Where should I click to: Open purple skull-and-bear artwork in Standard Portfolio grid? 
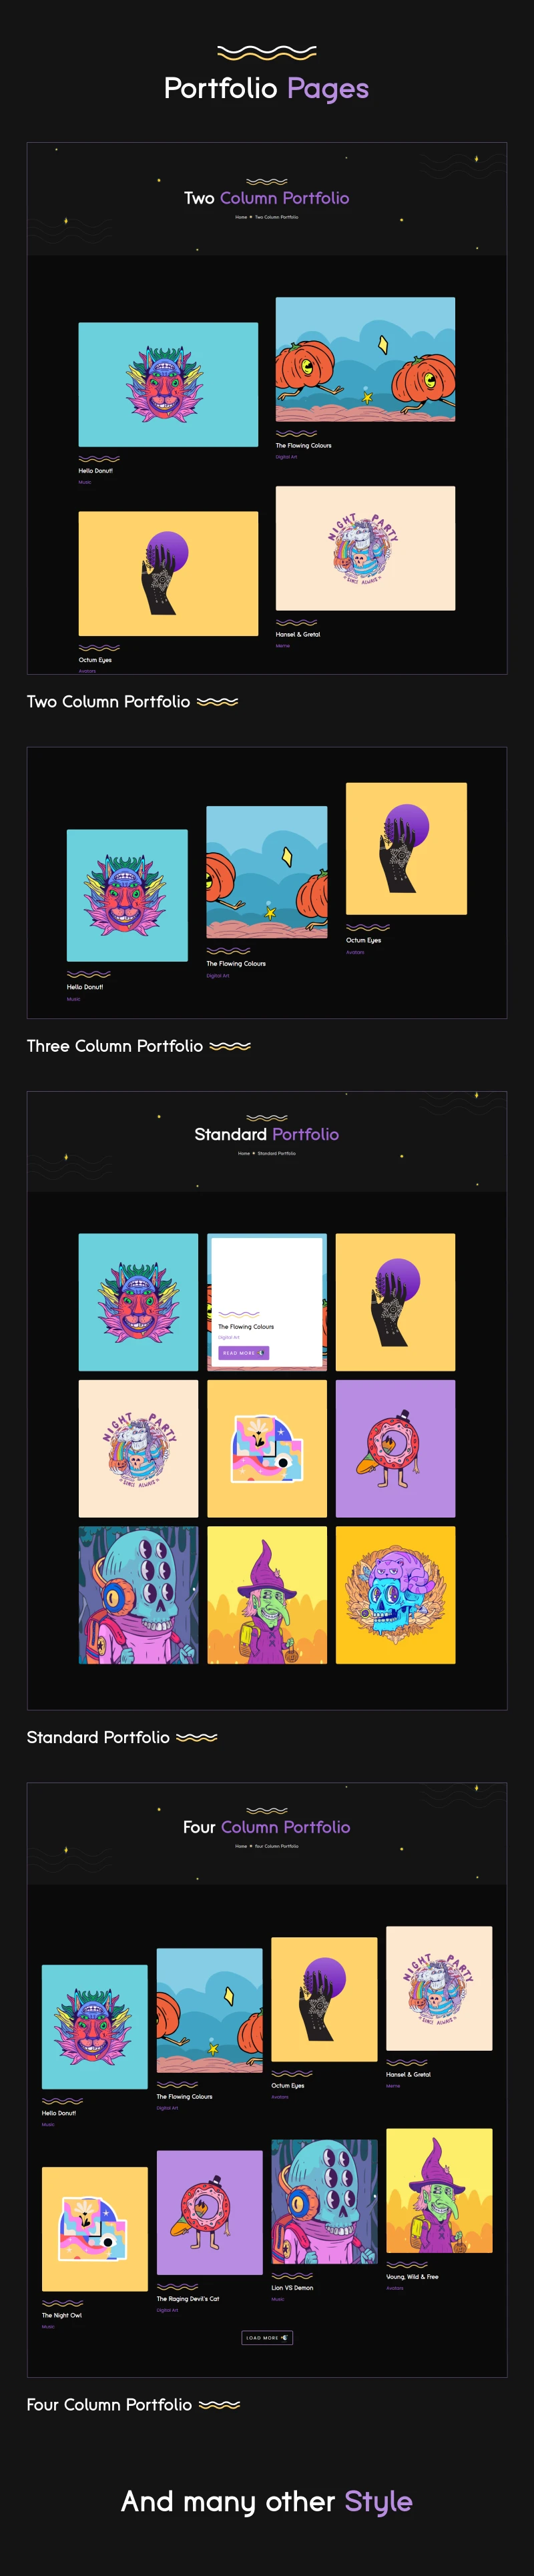click(x=396, y=1595)
